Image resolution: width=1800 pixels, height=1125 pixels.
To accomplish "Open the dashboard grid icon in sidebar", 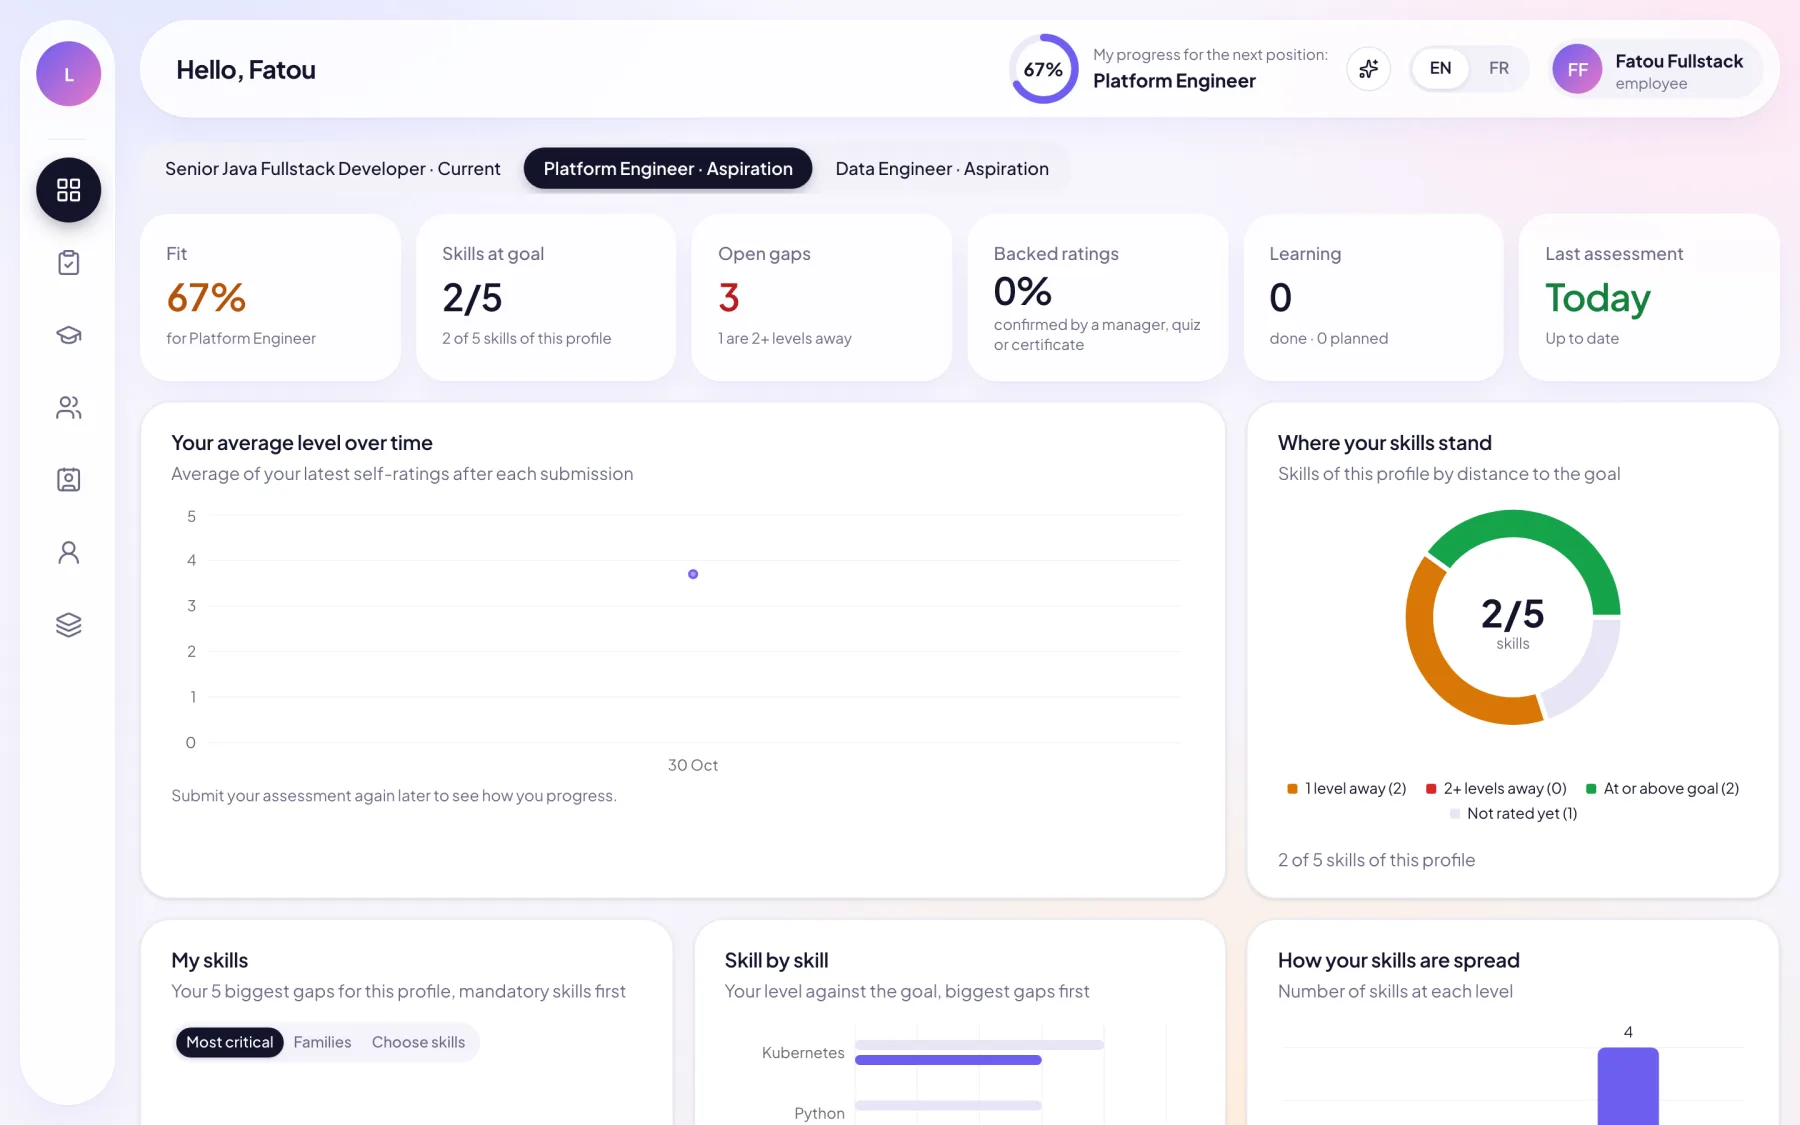I will [69, 190].
